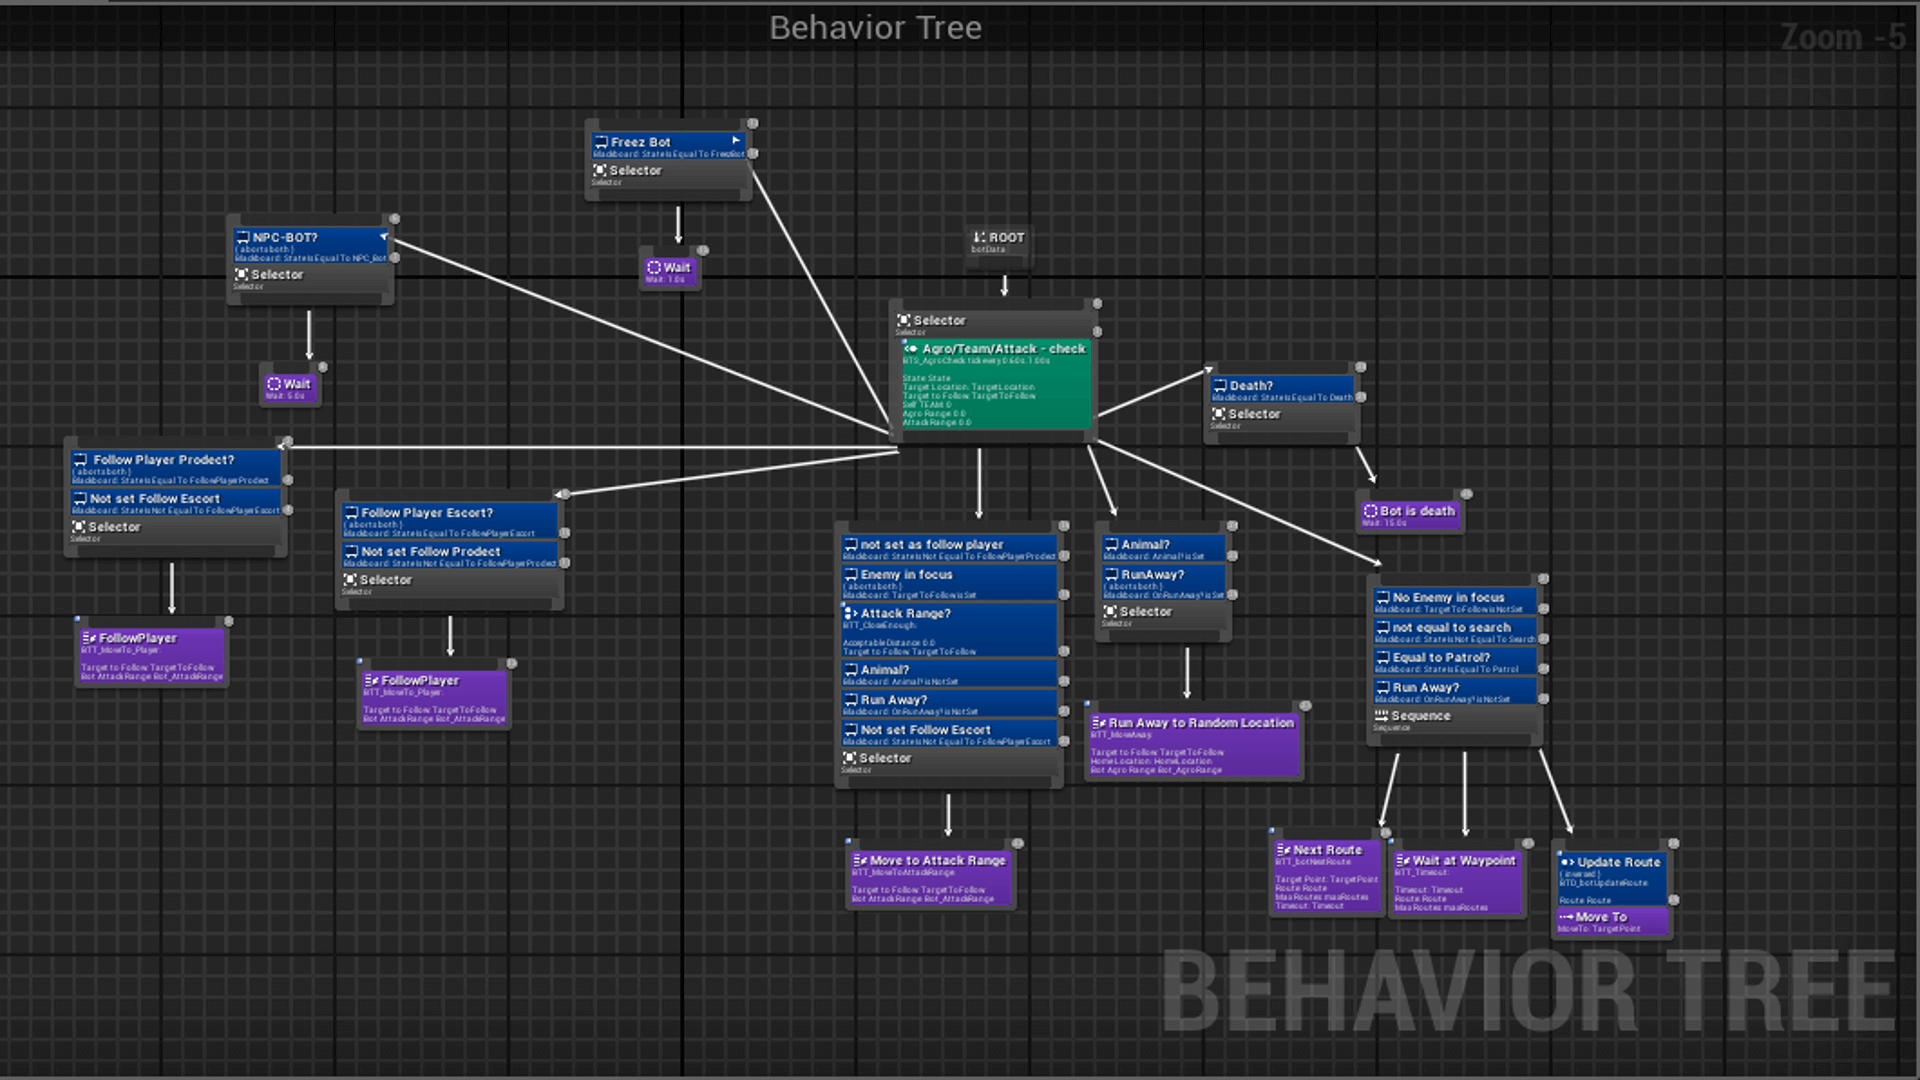Click the task icon on Next Route

tap(1283, 850)
